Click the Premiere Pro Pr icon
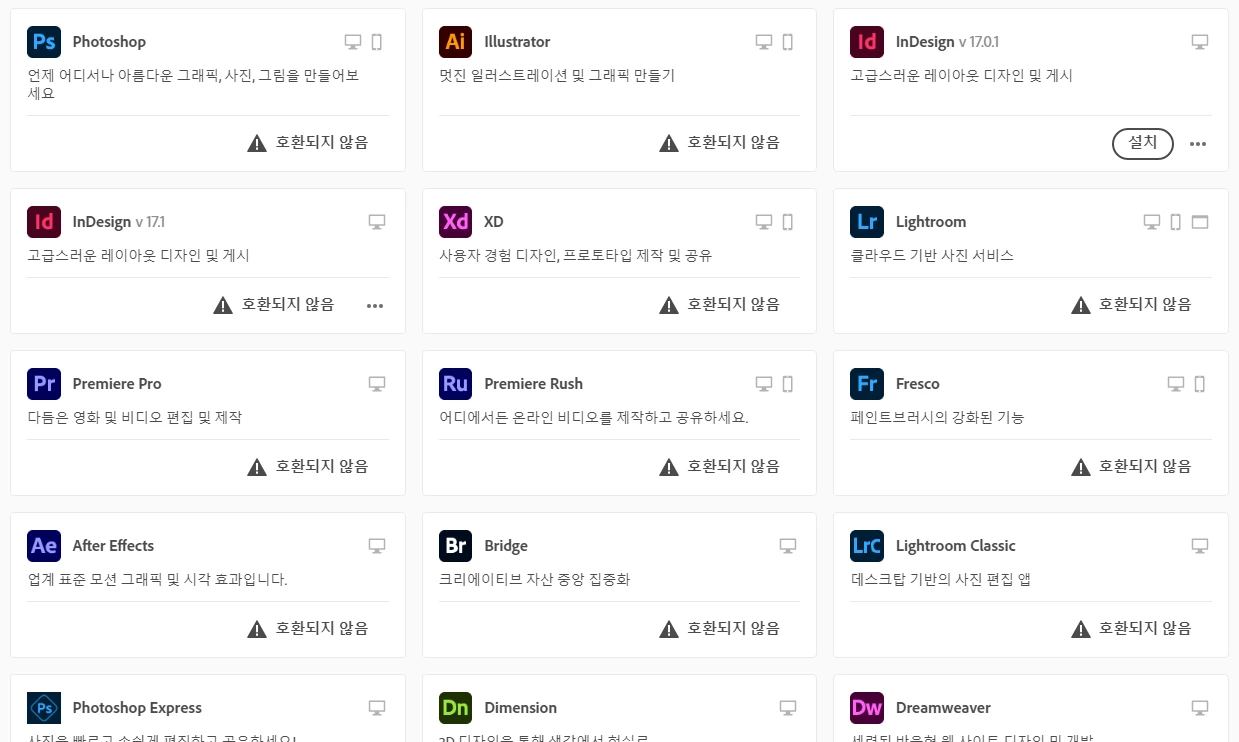 click(x=44, y=384)
